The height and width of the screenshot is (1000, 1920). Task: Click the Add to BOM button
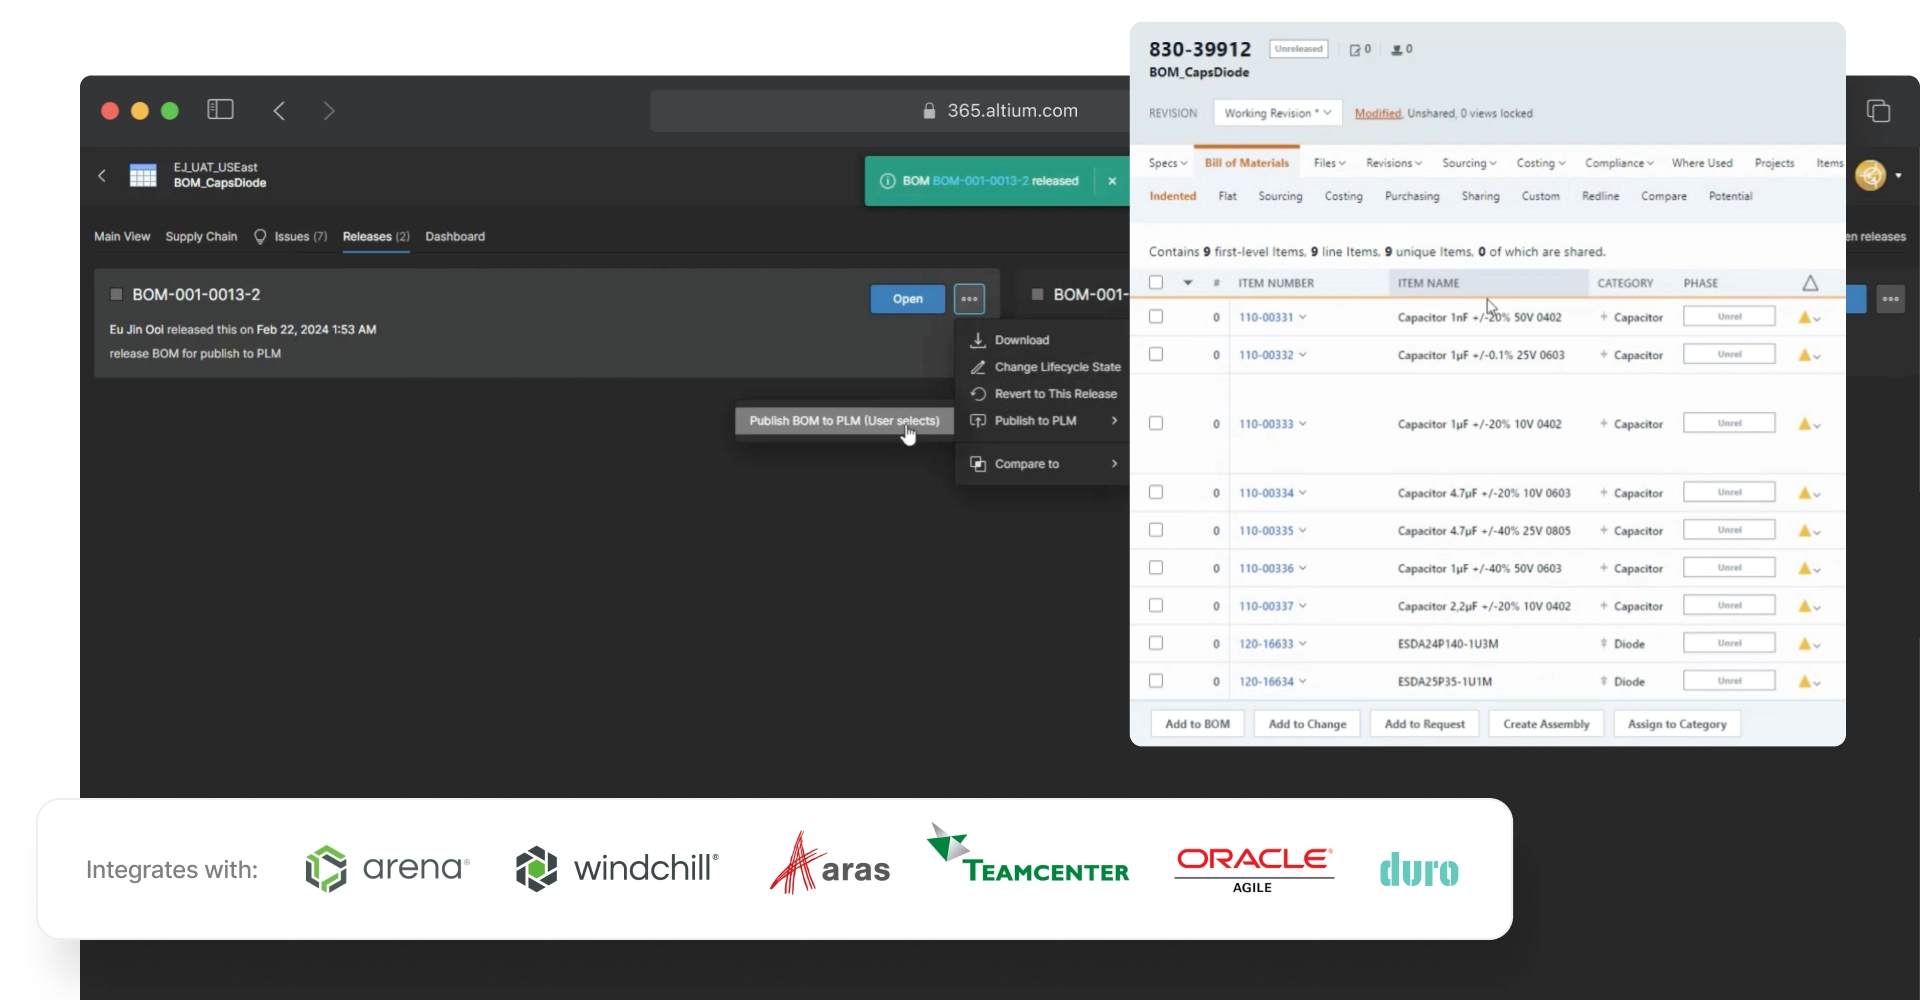[1197, 724]
